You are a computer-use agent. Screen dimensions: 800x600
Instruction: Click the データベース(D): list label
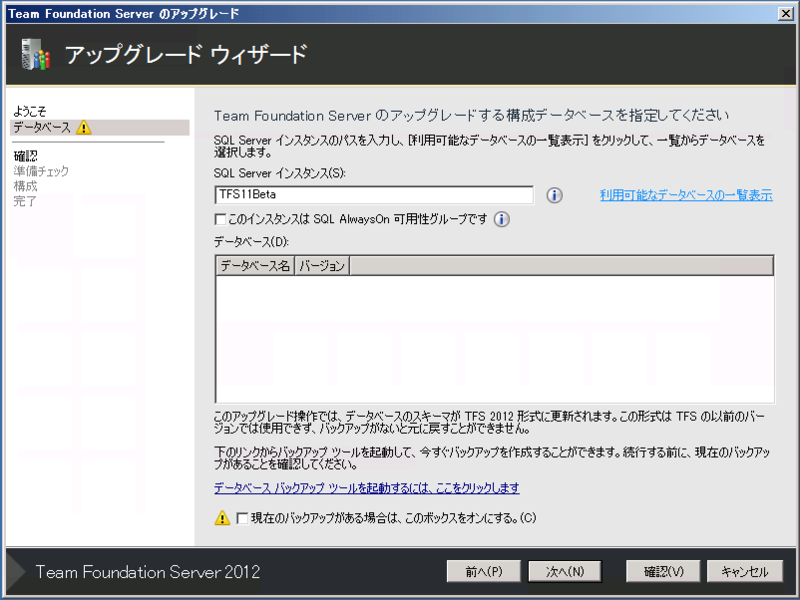tap(251, 242)
